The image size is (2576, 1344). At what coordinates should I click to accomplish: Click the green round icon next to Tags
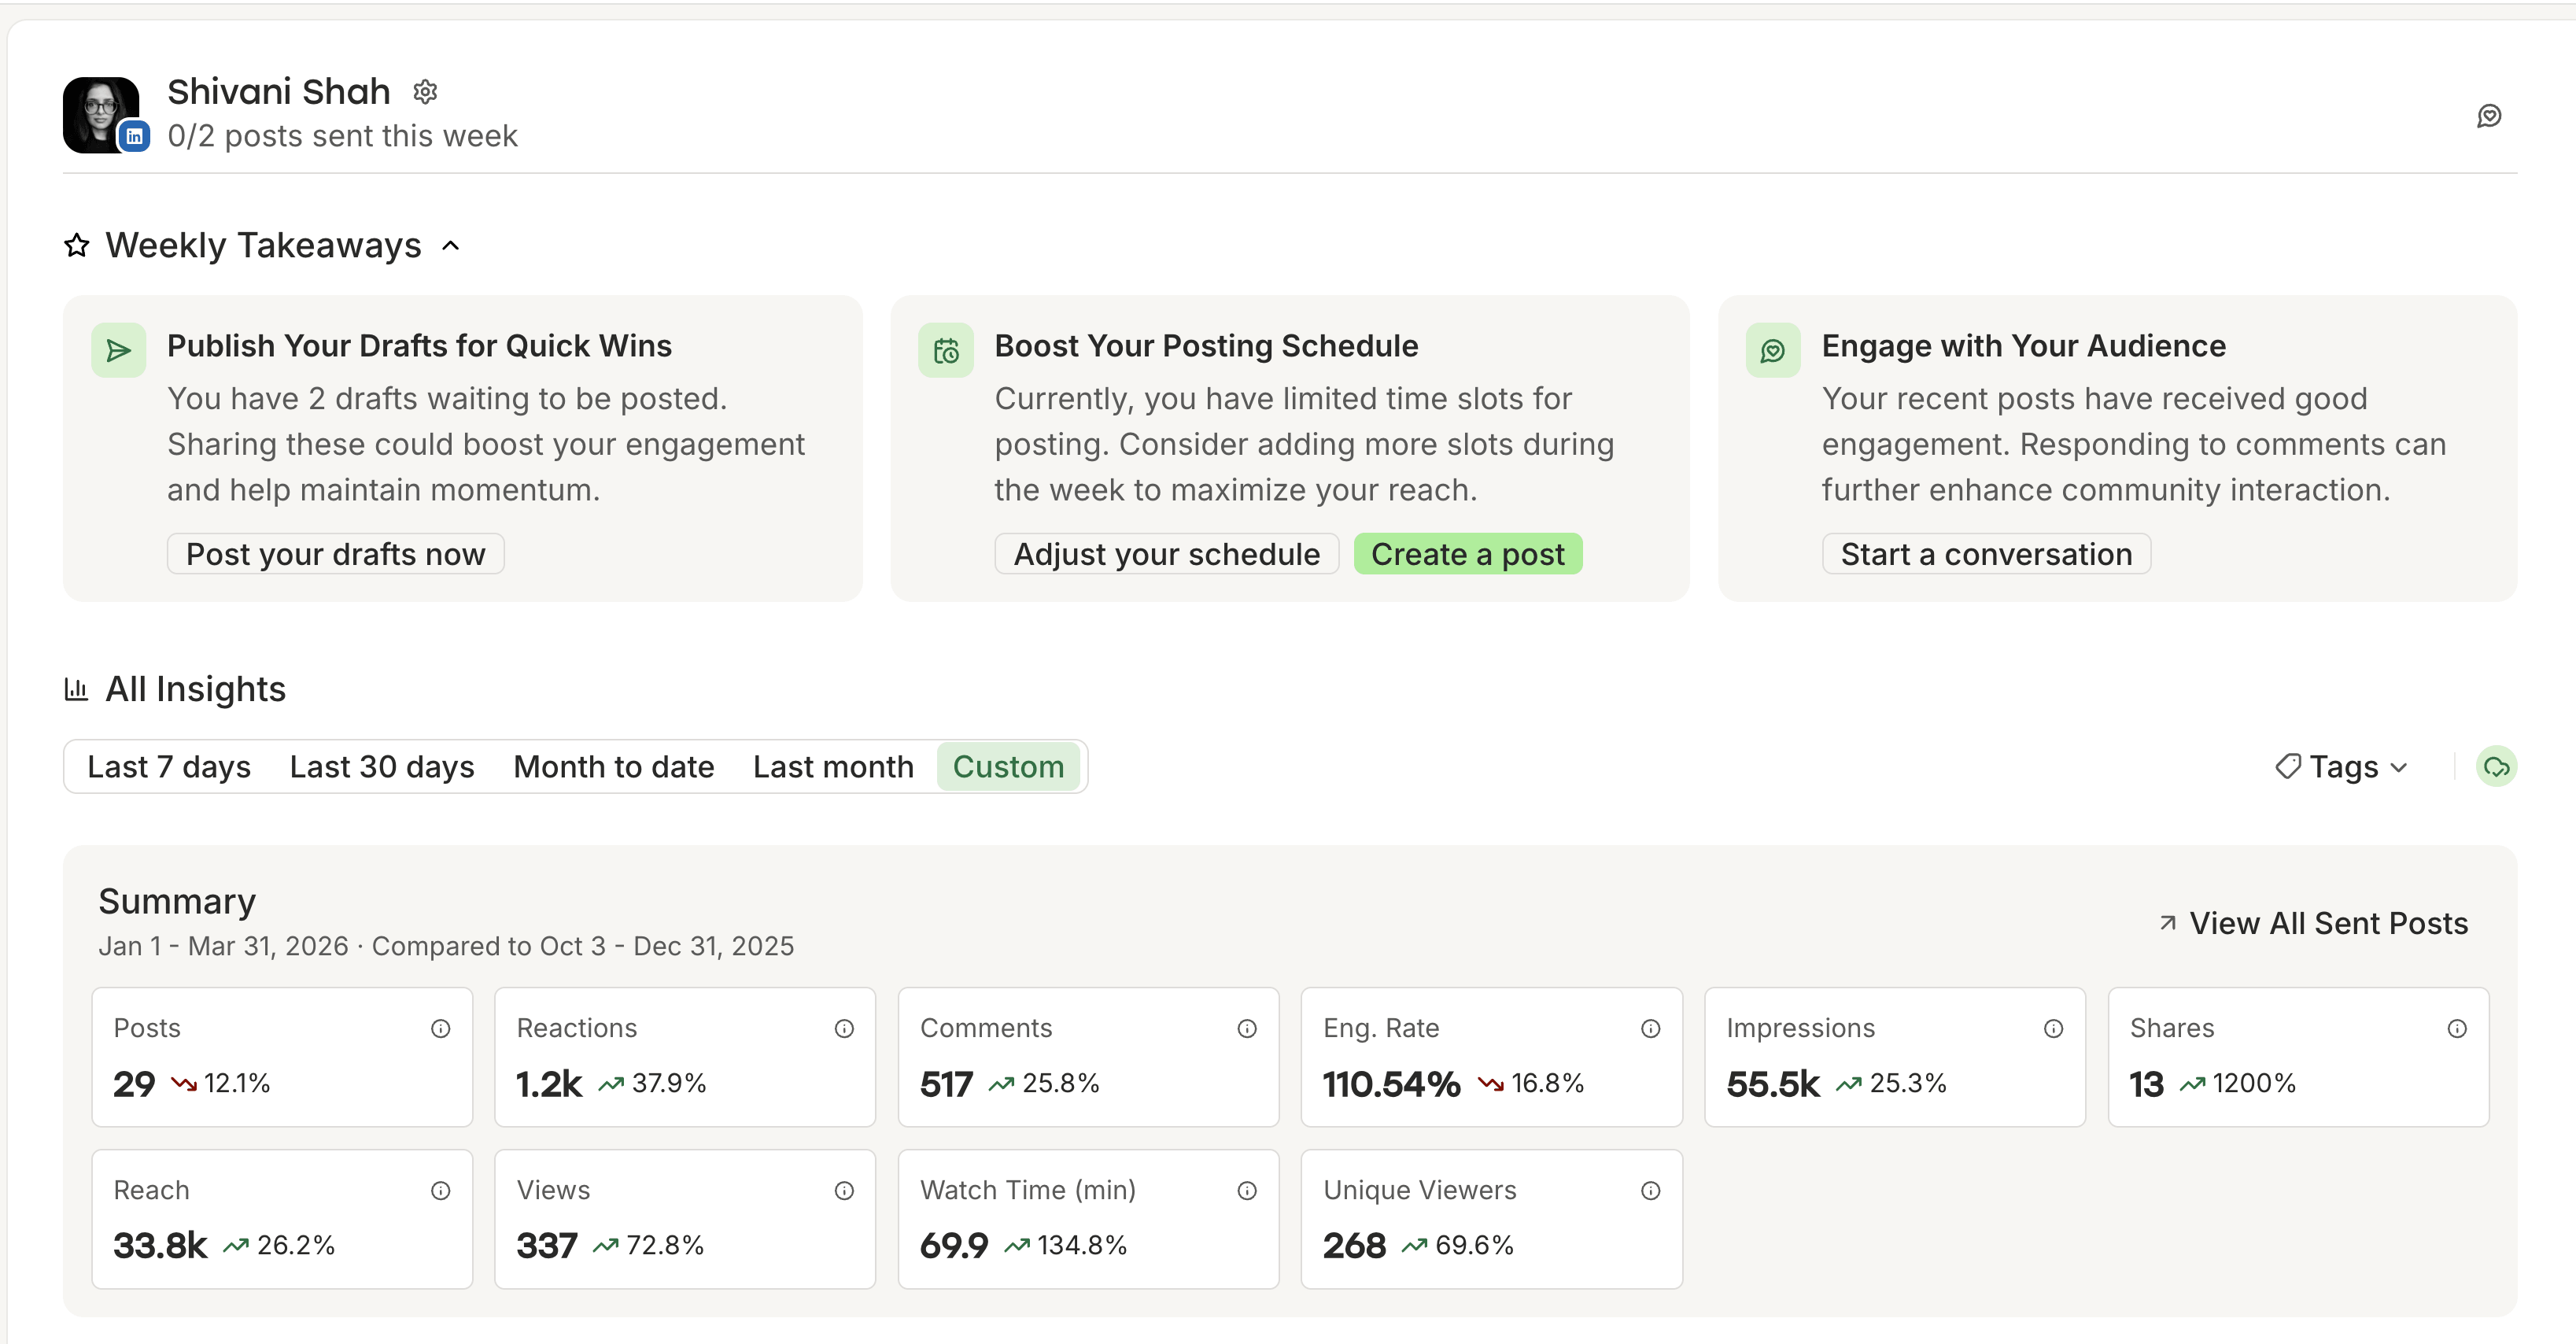2496,767
